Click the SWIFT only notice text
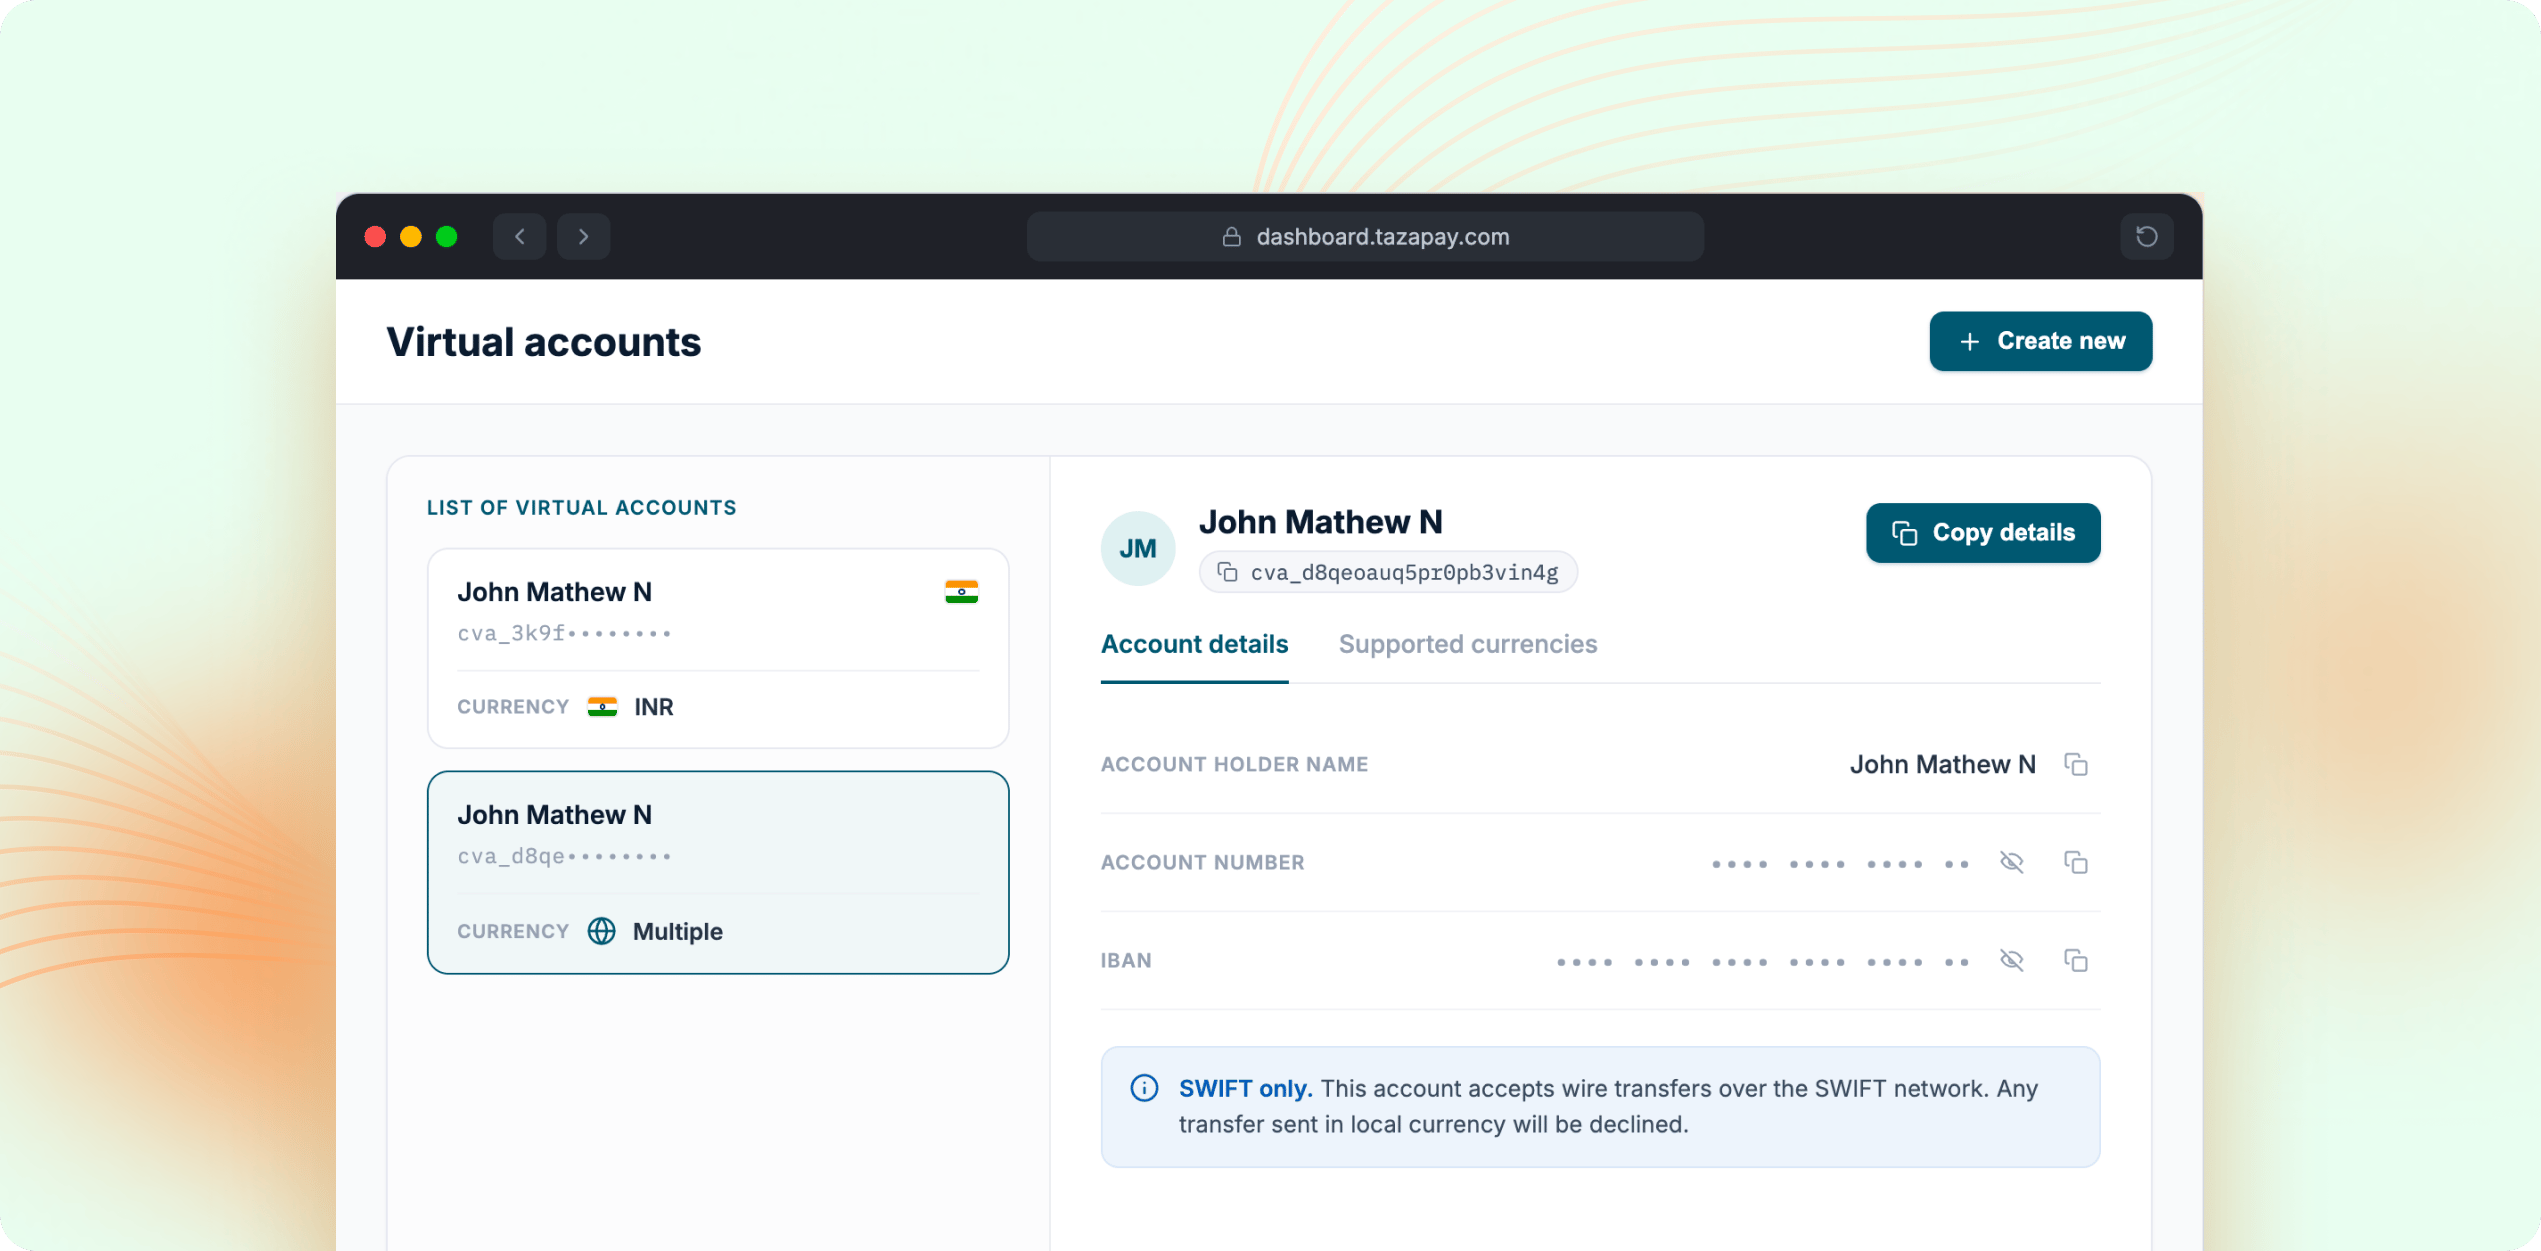The height and width of the screenshot is (1251, 2541). pyautogui.click(x=1608, y=1106)
